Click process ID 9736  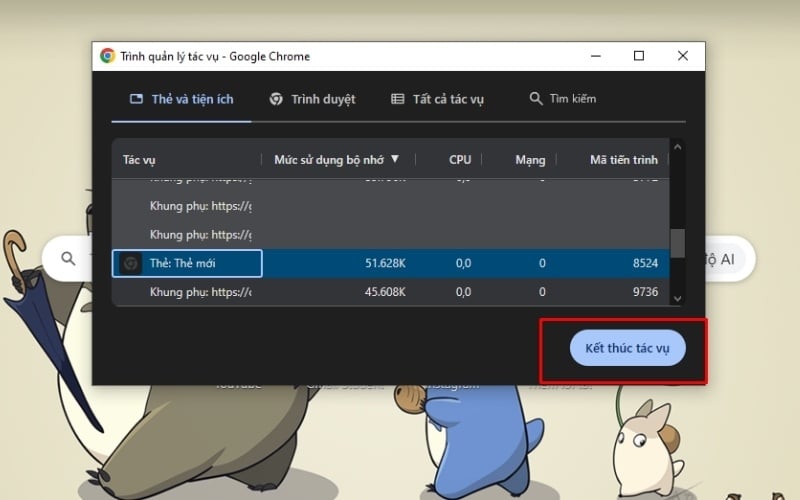(645, 292)
